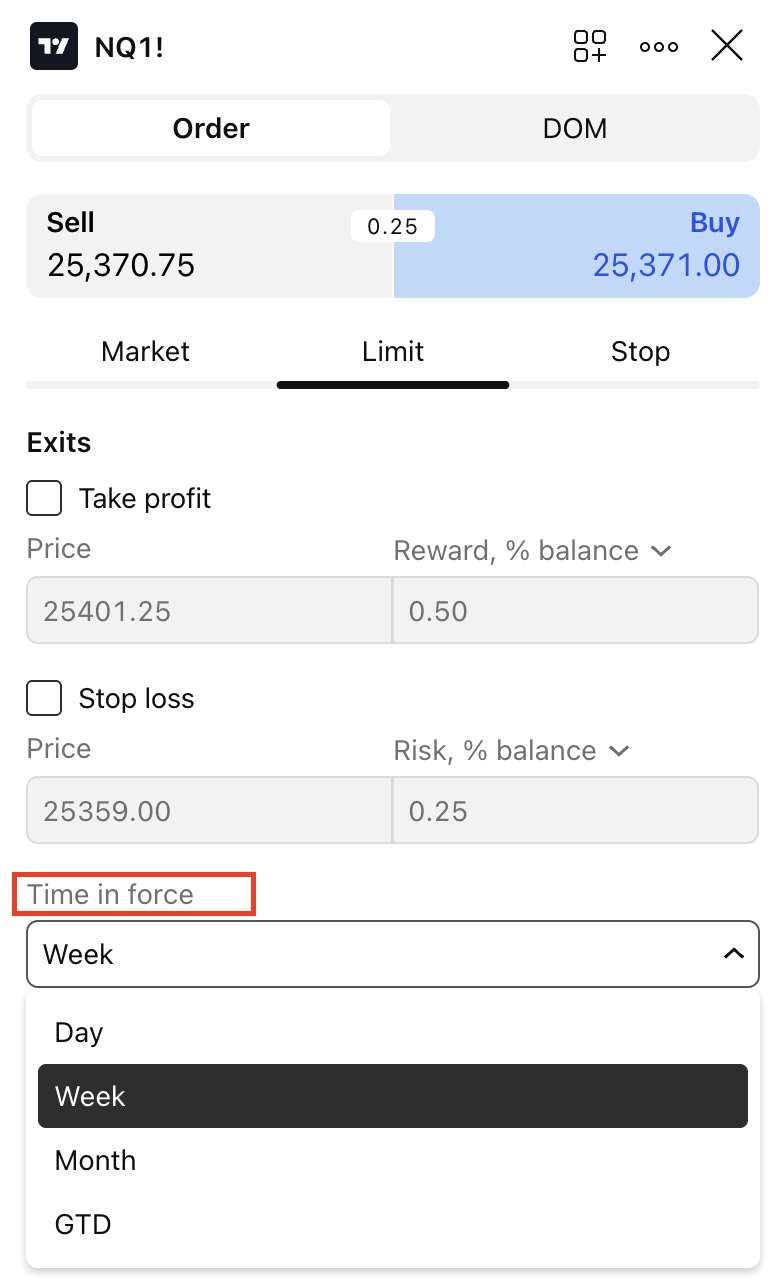The width and height of the screenshot is (784, 1278).
Task: Switch to the Order tab
Action: tap(211, 128)
